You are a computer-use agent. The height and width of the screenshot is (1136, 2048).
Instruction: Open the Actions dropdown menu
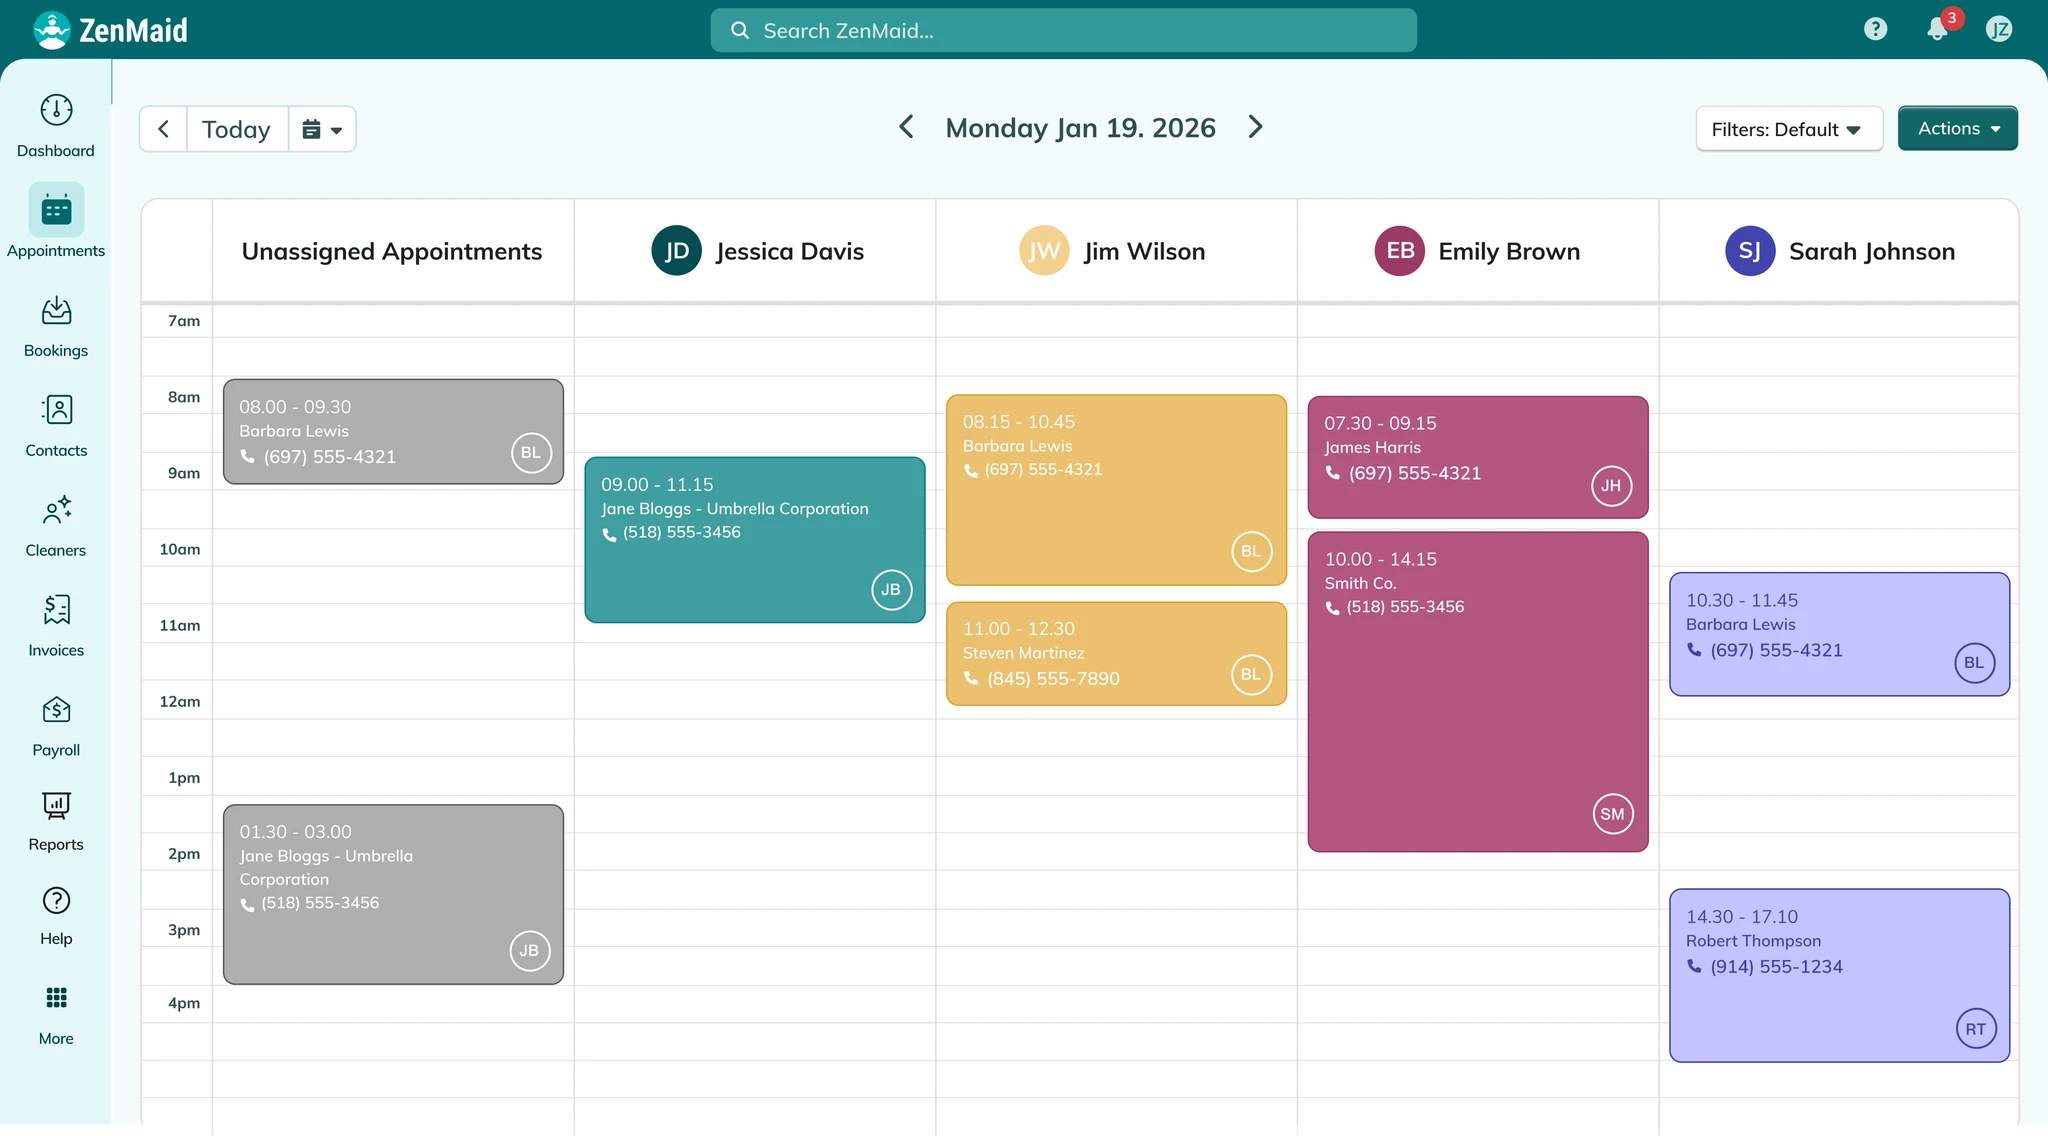[1958, 128]
